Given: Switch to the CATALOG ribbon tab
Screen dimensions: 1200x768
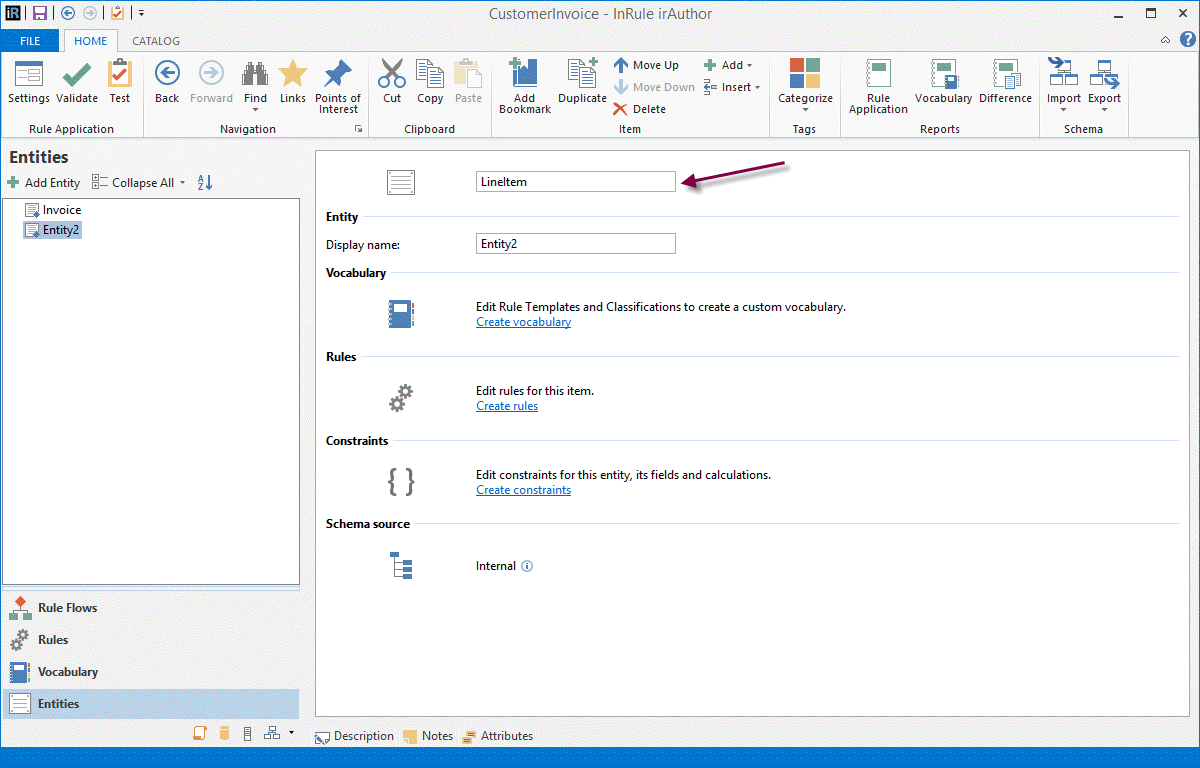Looking at the screenshot, I should 156,41.
